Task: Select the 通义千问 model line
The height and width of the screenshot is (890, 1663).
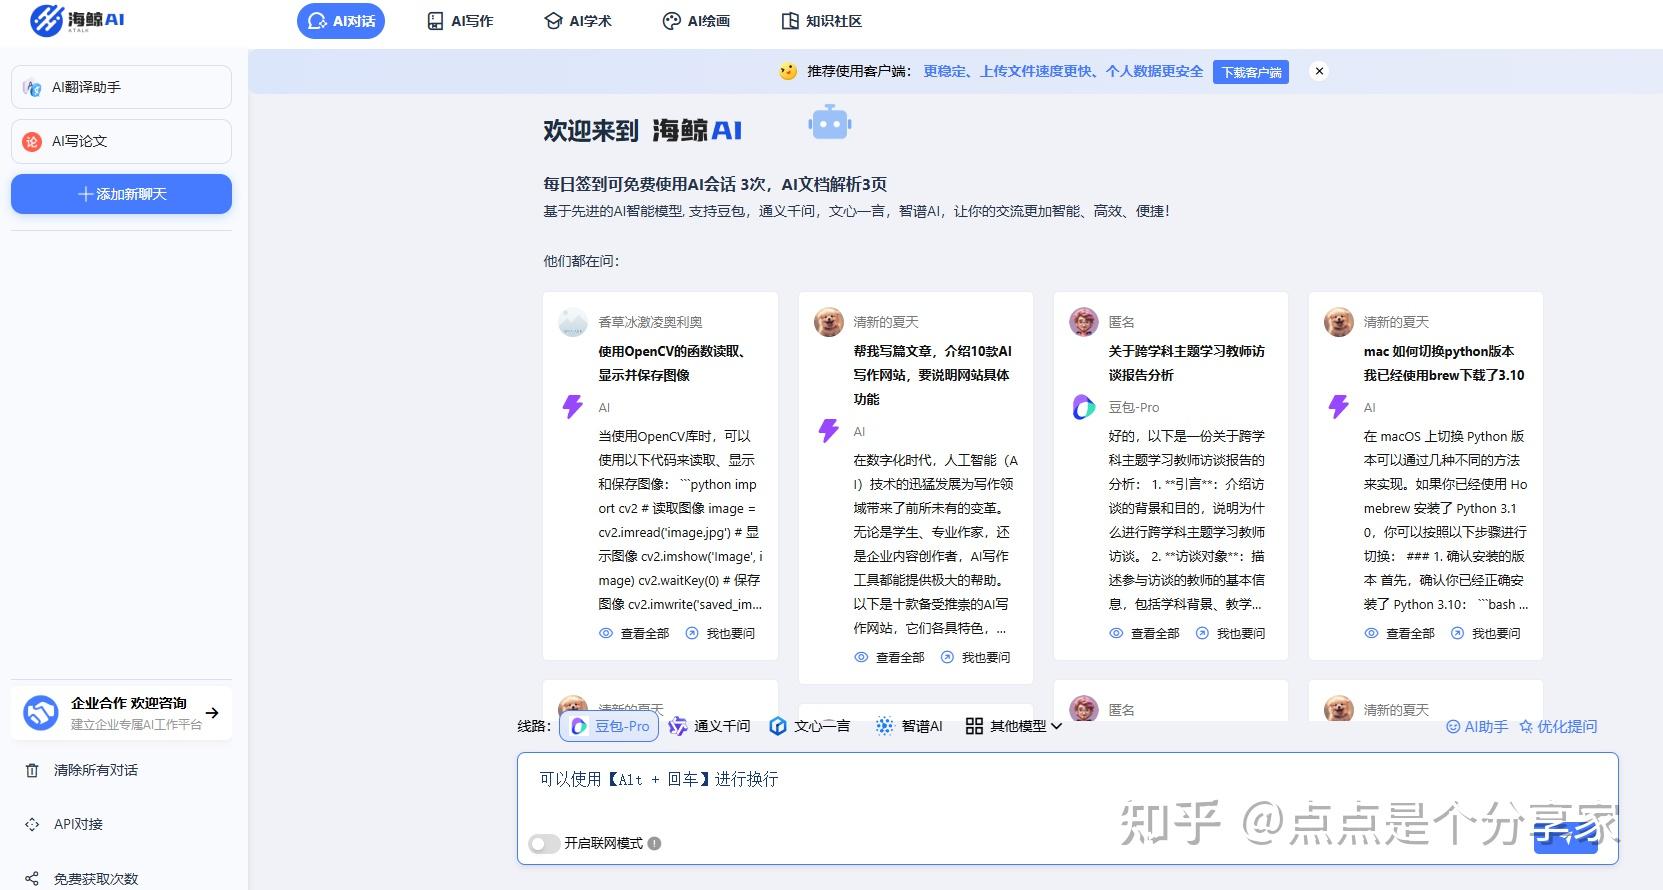Action: (x=709, y=726)
